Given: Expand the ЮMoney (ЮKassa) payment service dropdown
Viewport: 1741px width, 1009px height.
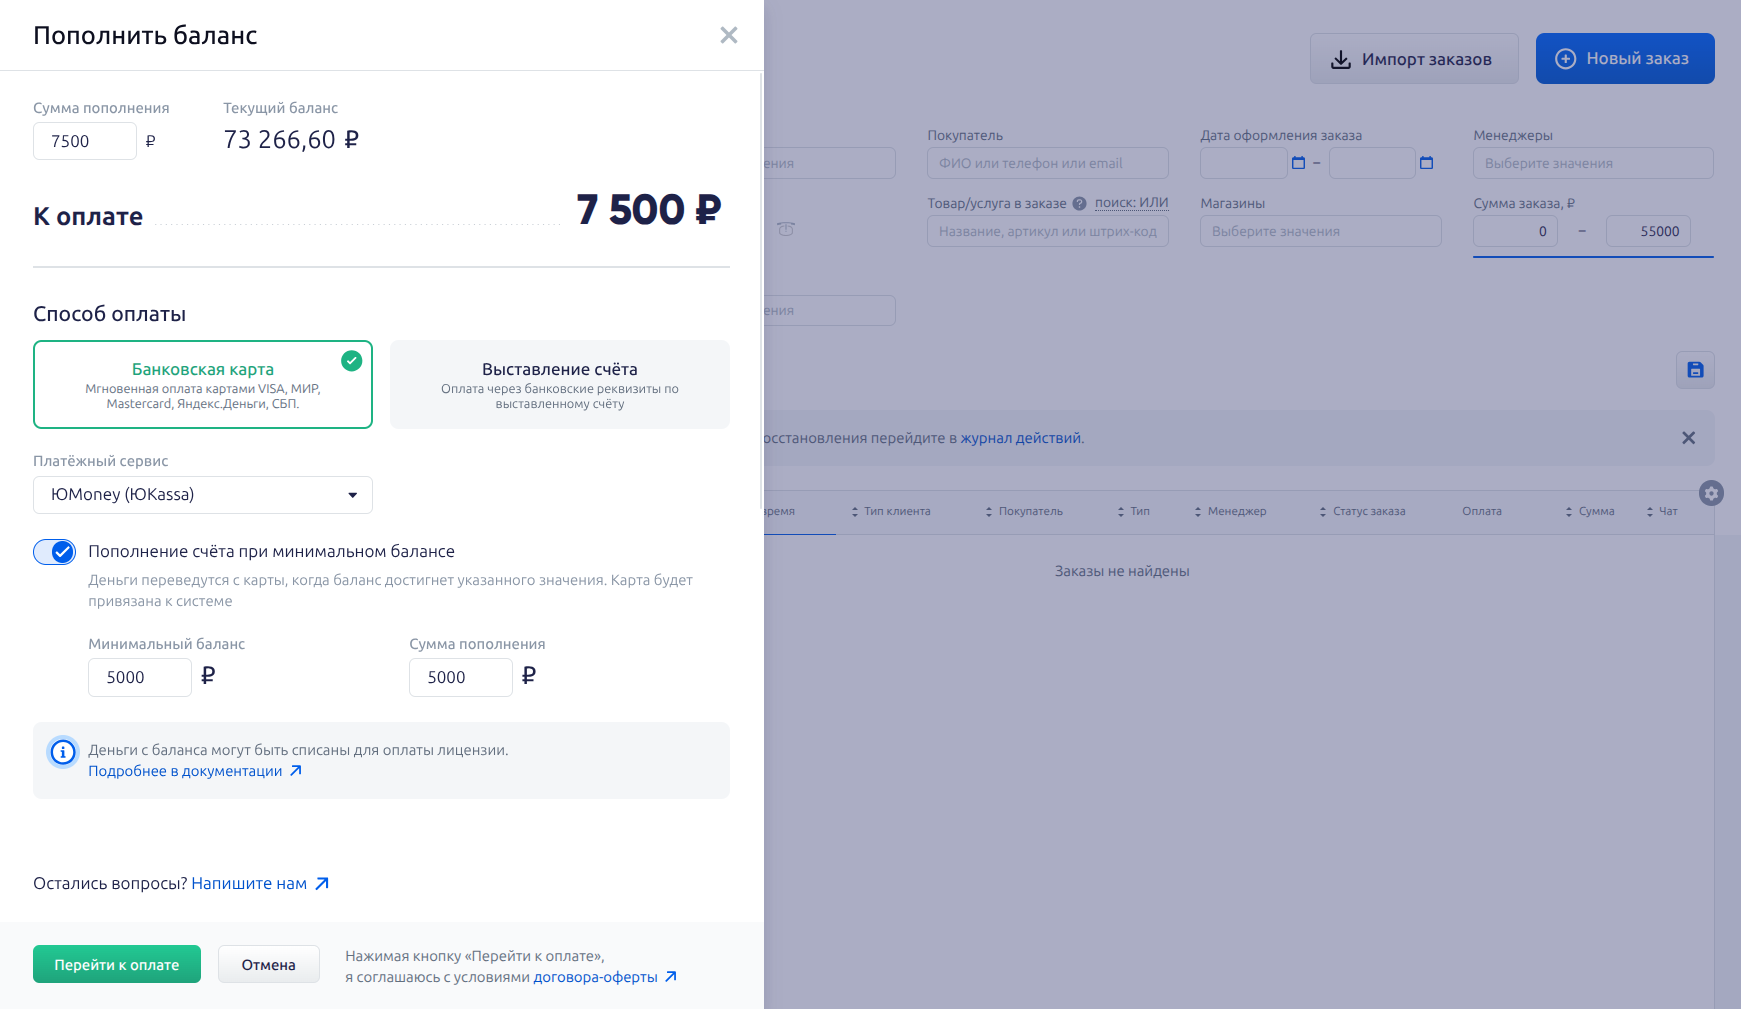Looking at the screenshot, I should 203,495.
